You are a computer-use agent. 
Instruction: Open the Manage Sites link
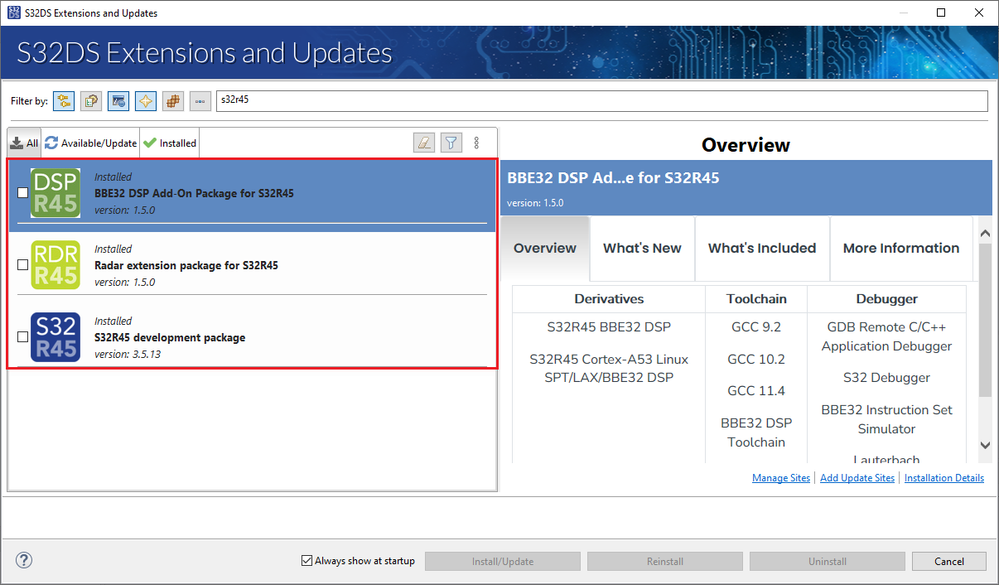click(781, 478)
